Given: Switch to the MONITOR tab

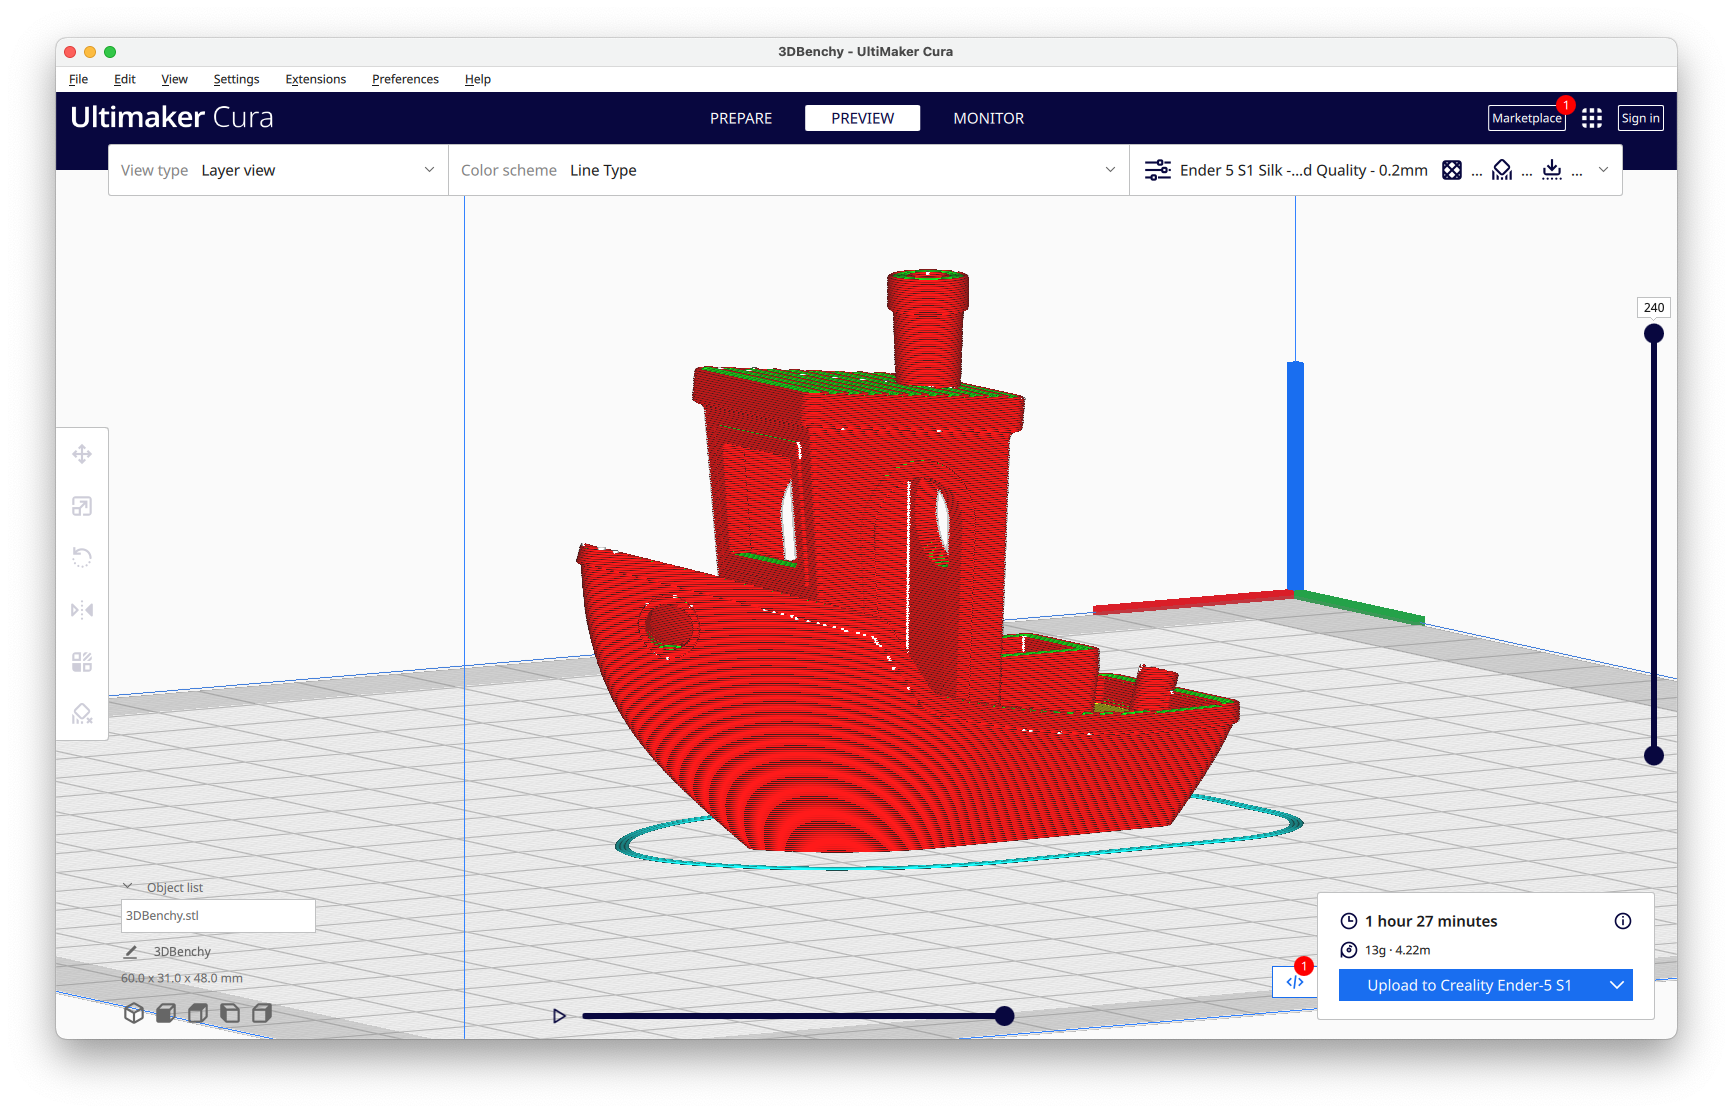Looking at the screenshot, I should [988, 117].
